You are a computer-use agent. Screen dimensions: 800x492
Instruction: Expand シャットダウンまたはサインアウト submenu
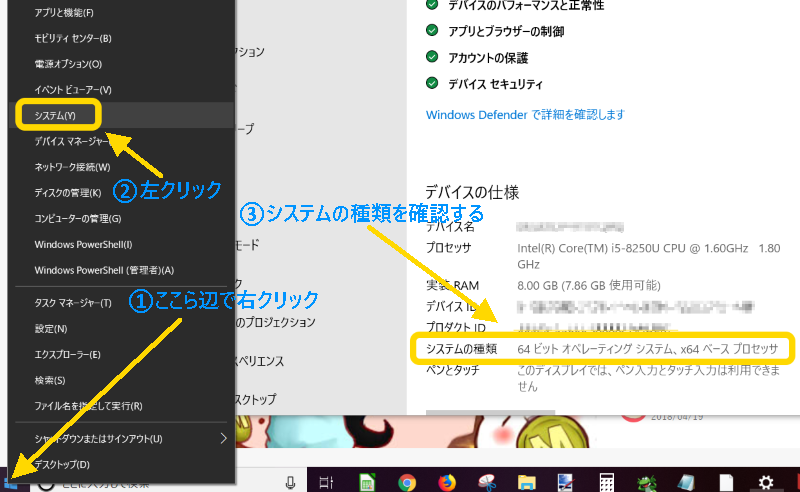[x=223, y=438]
